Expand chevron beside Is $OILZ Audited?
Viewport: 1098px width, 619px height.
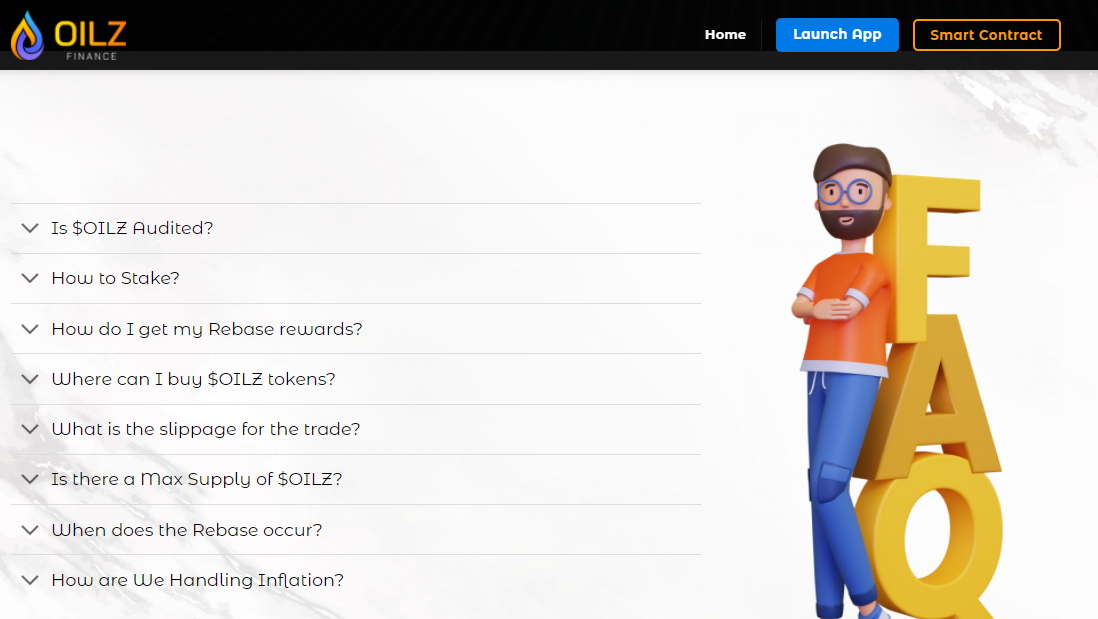[x=29, y=228]
